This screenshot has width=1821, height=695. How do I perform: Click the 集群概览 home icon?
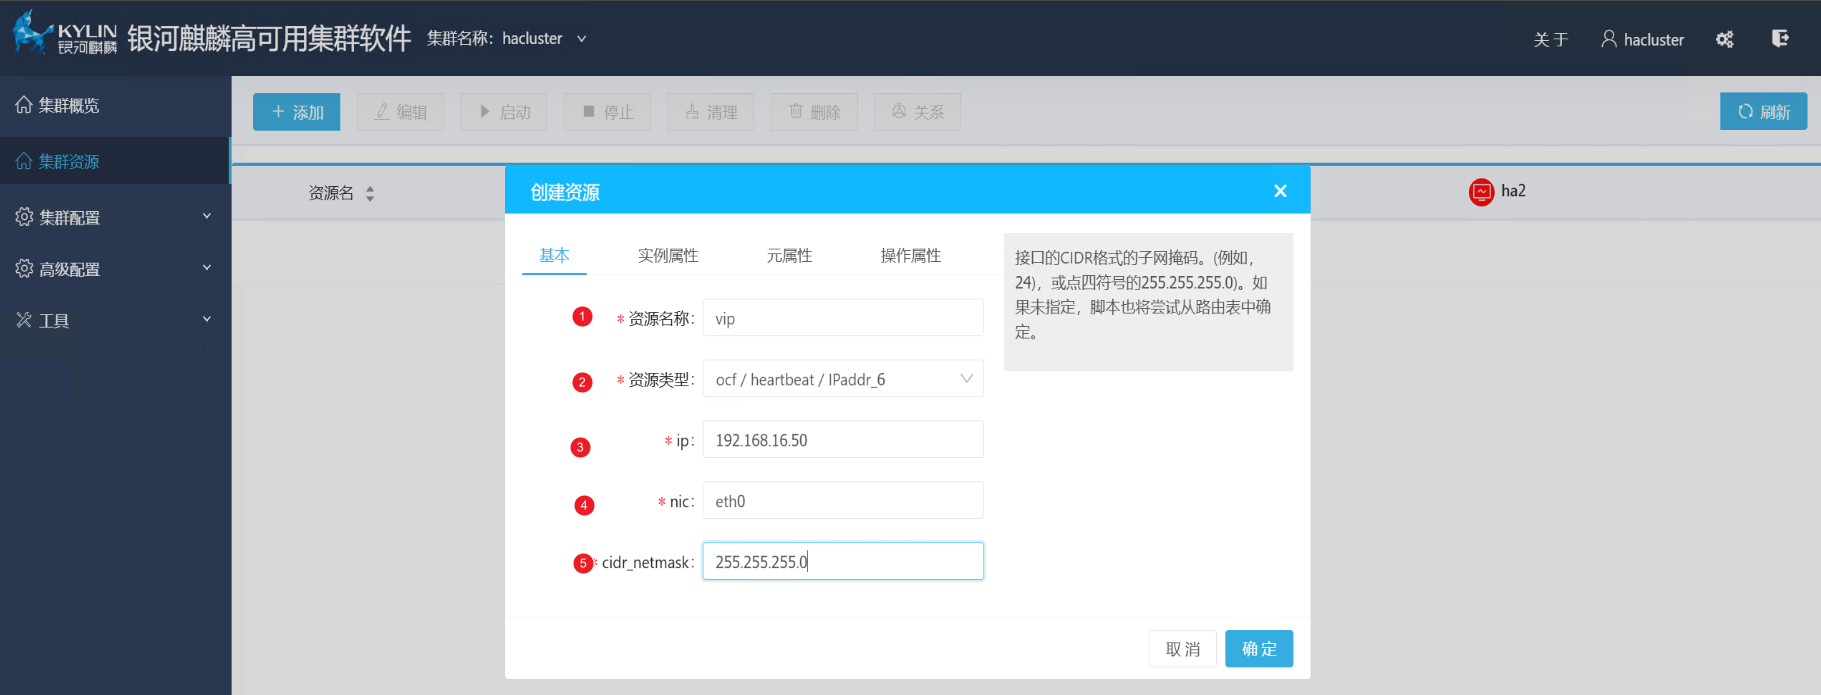(24, 104)
